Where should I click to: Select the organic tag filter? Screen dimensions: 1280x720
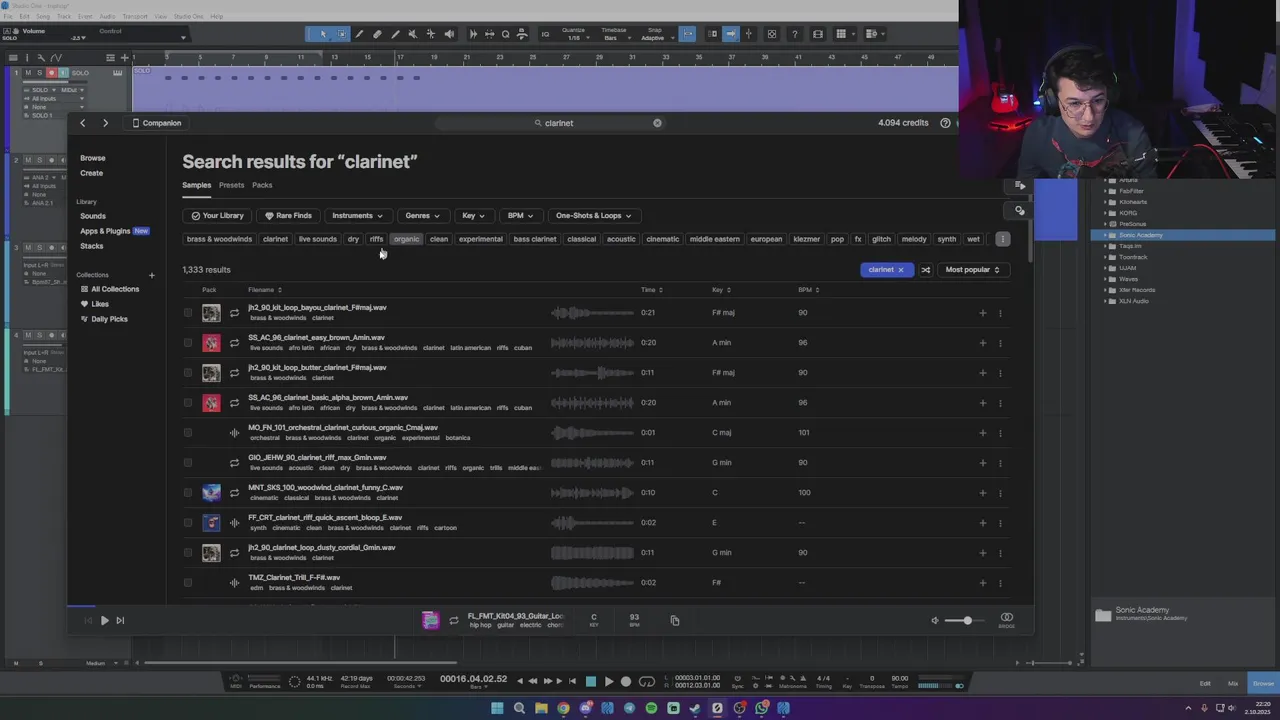[406, 239]
